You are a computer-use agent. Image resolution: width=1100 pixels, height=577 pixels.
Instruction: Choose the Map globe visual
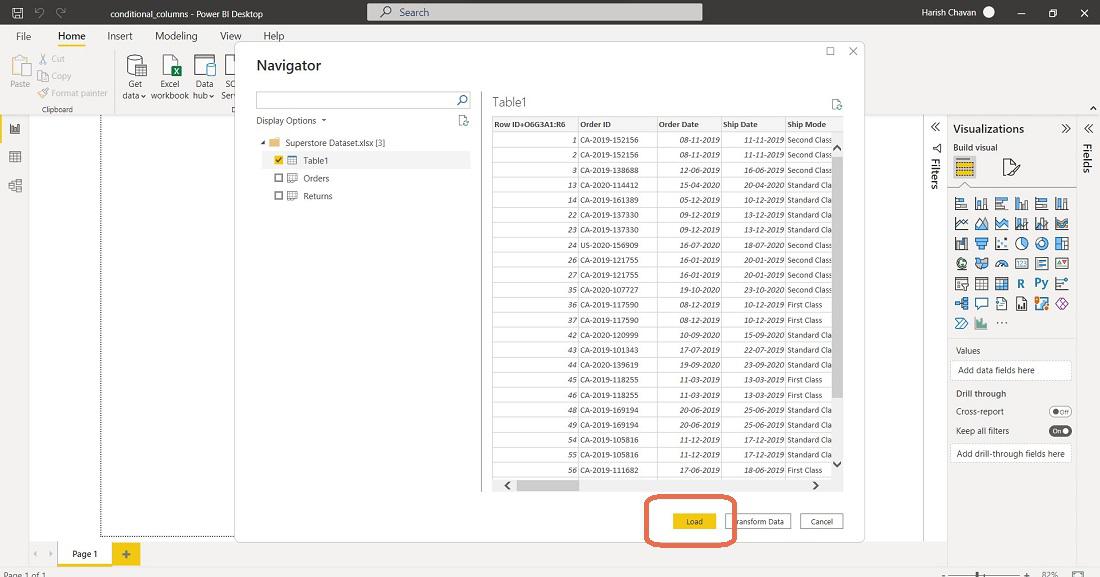(x=961, y=263)
